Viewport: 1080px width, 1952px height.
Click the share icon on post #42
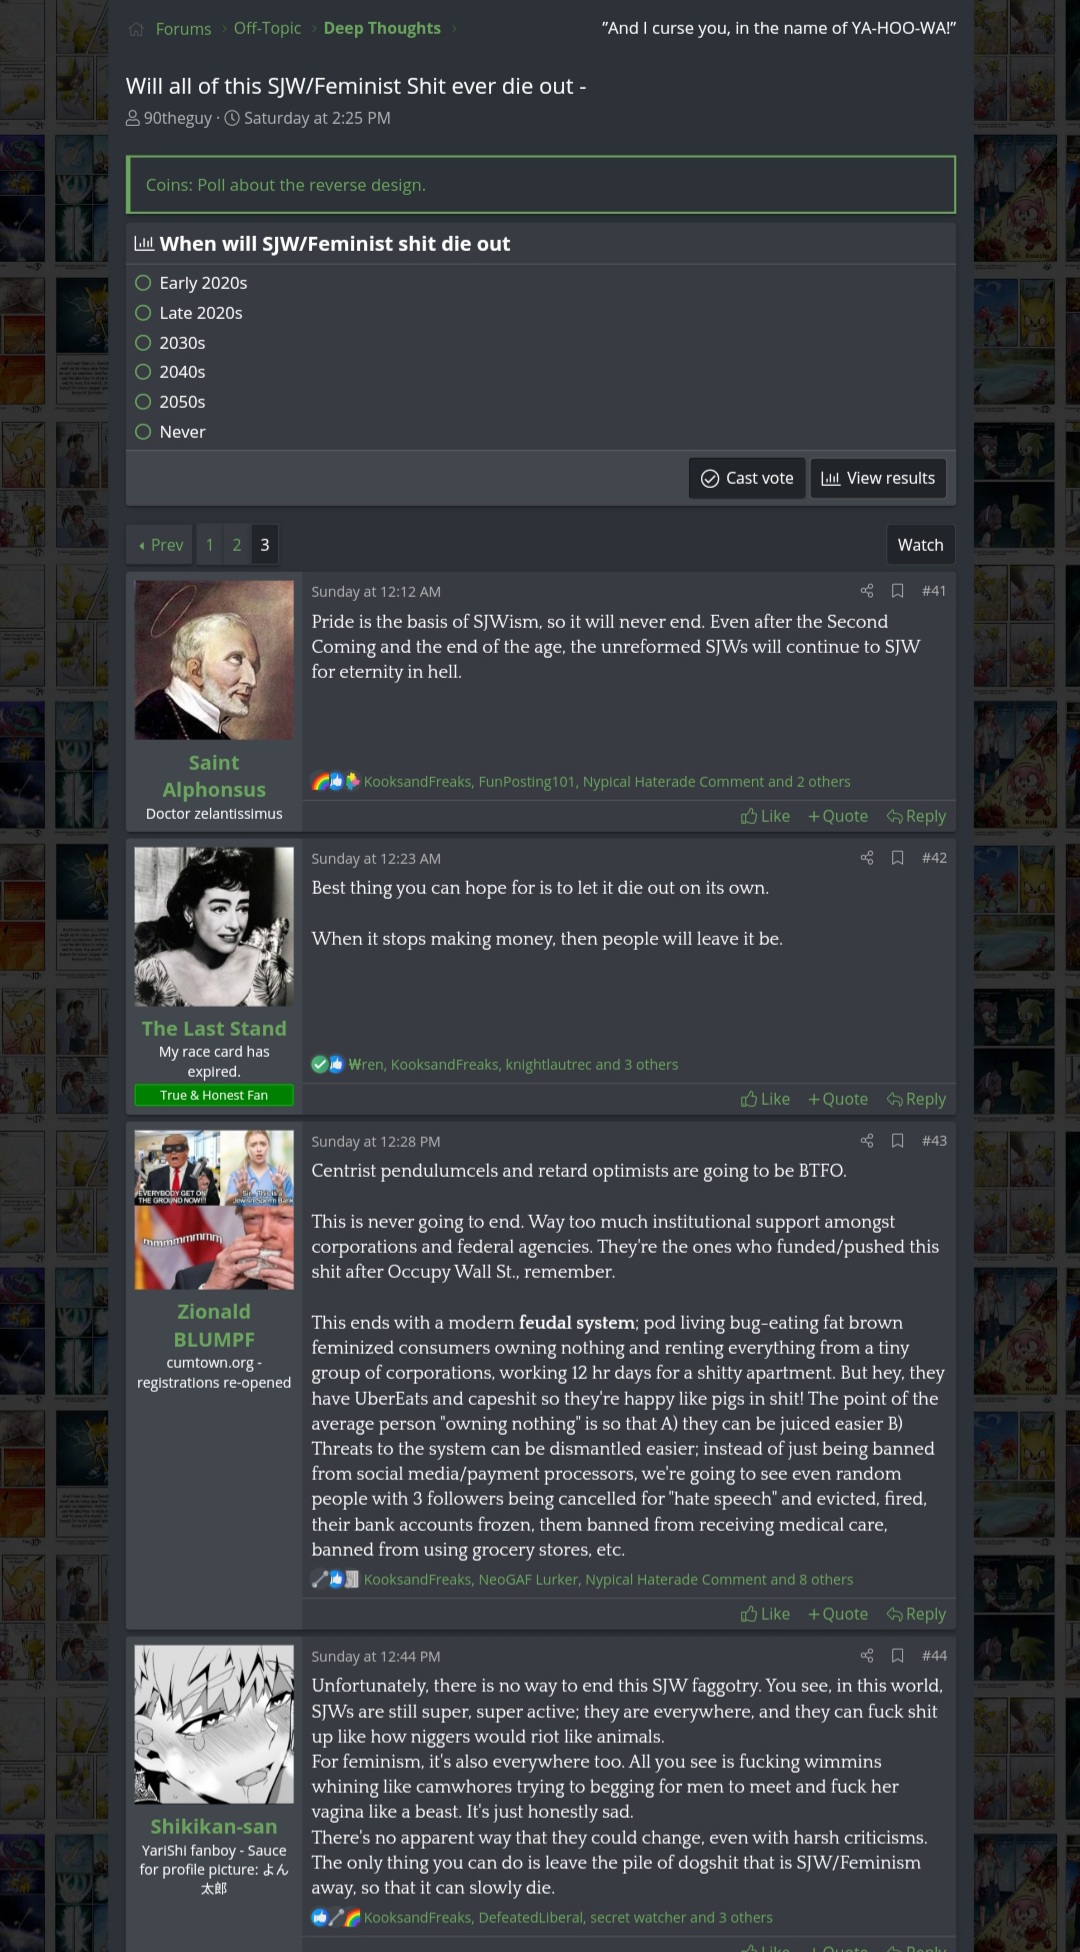pyautogui.click(x=867, y=857)
